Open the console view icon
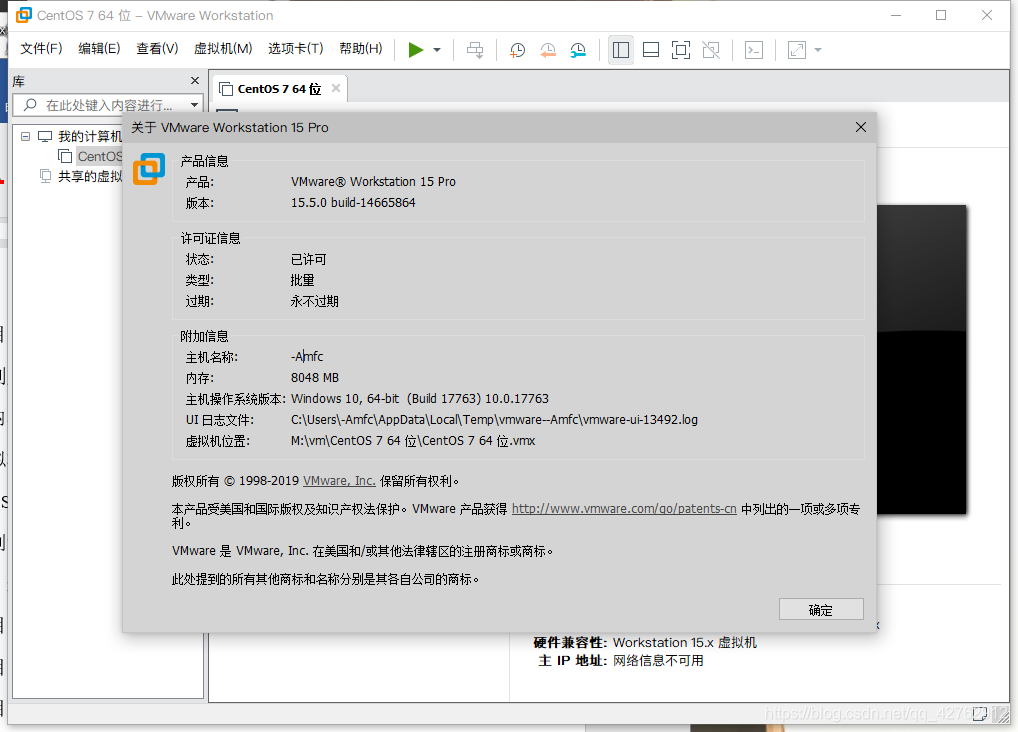The image size is (1018, 732). 754,50
